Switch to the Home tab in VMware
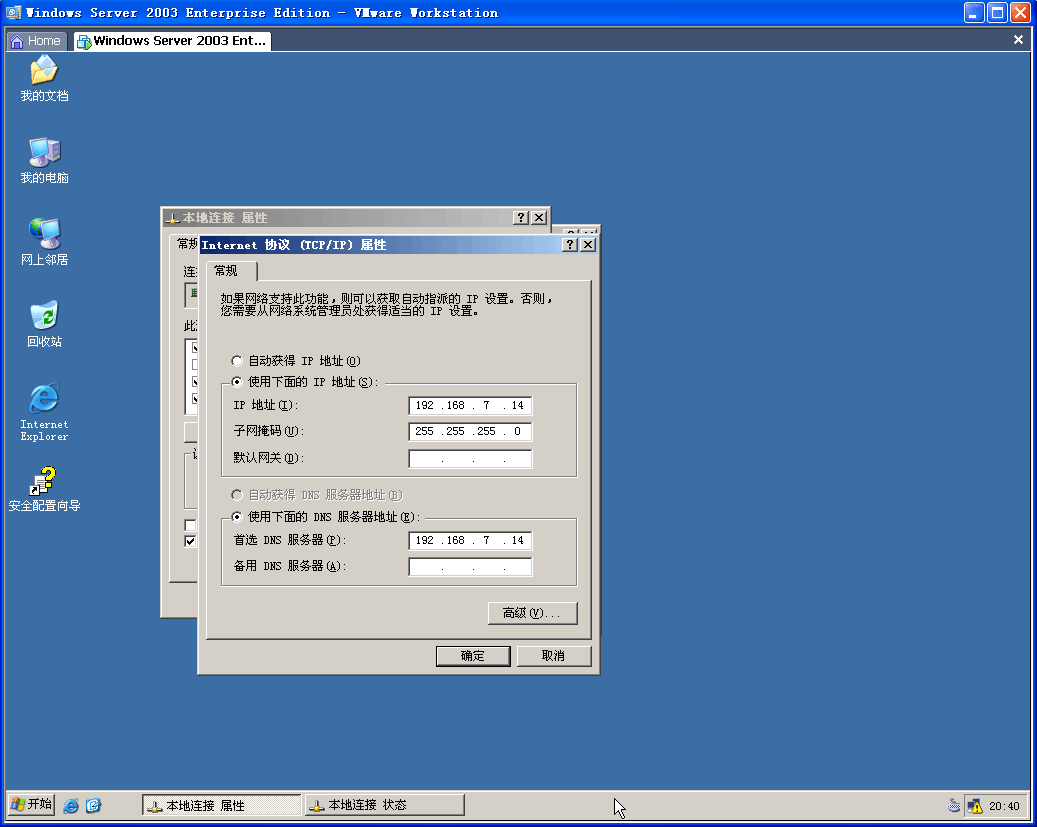Image resolution: width=1037 pixels, height=827 pixels. tap(36, 41)
